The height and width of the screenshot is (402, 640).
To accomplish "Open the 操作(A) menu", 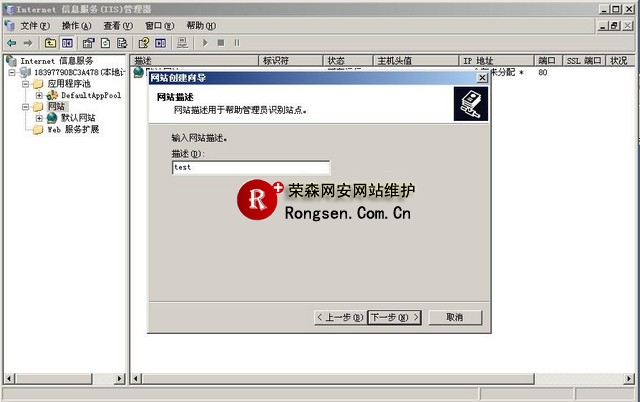I will (76, 25).
